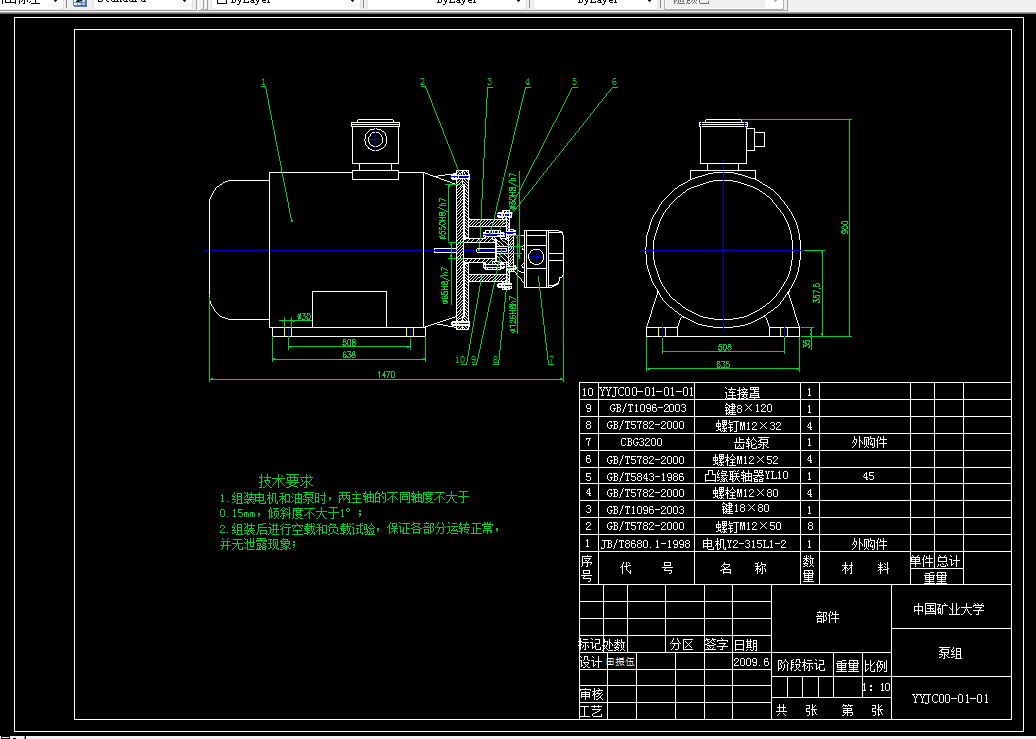Select balloon number 5 leader label
Image resolution: width=1036 pixels, height=739 pixels.
(575, 83)
